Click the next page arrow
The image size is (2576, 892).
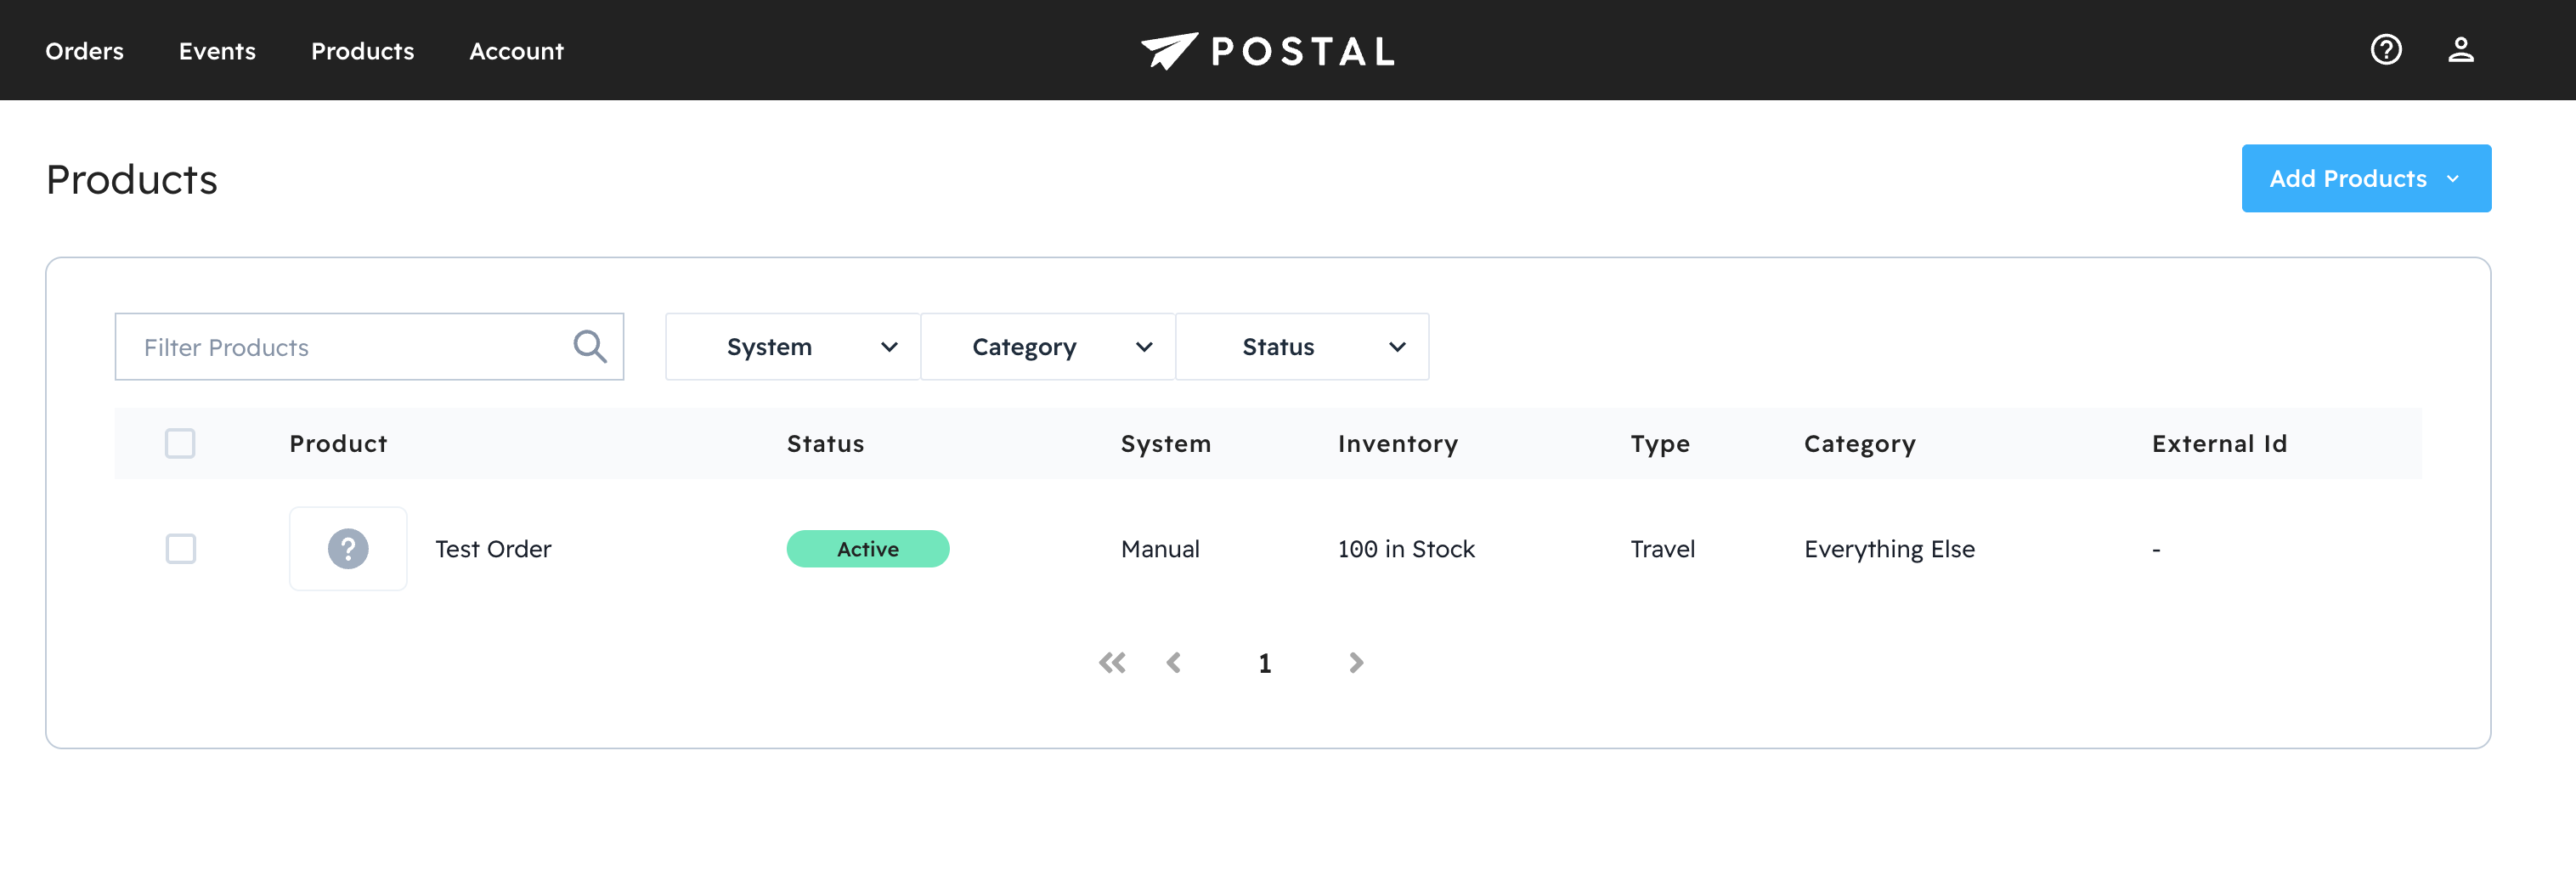coord(1355,663)
